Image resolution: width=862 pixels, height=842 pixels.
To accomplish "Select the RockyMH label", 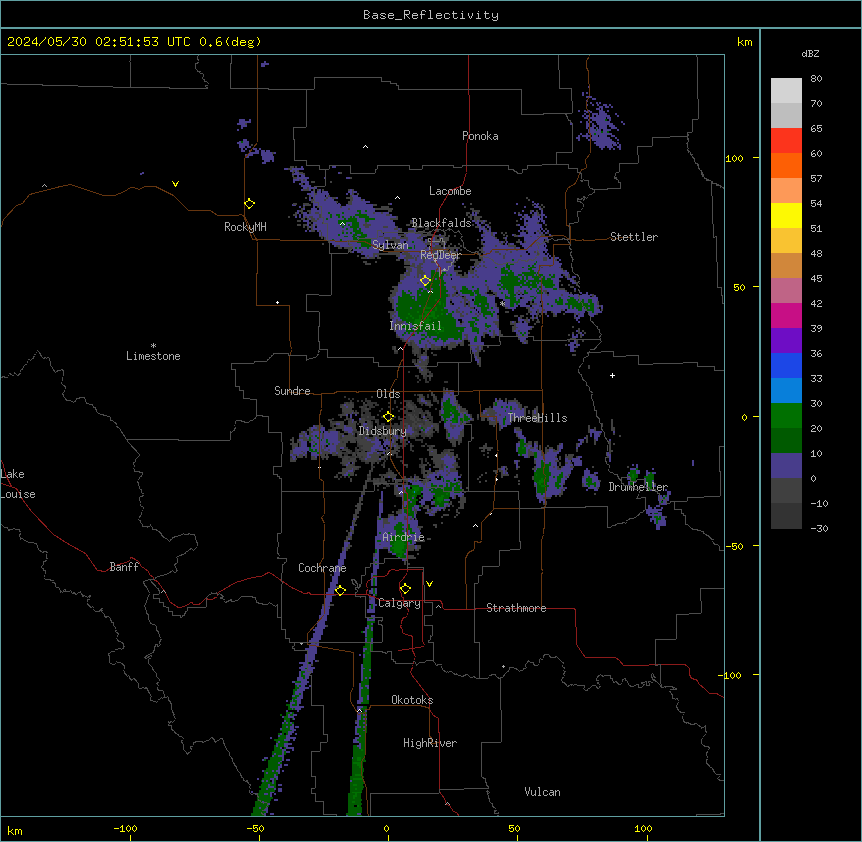I will (x=245, y=227).
